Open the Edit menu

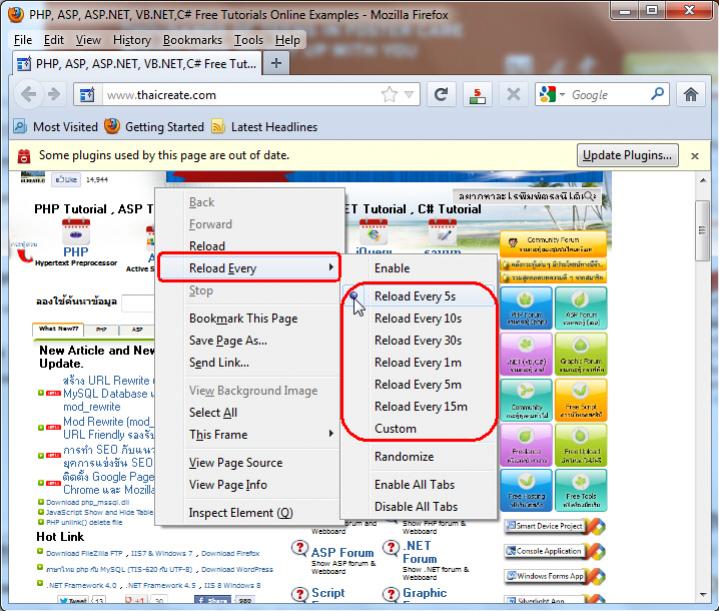coord(54,40)
